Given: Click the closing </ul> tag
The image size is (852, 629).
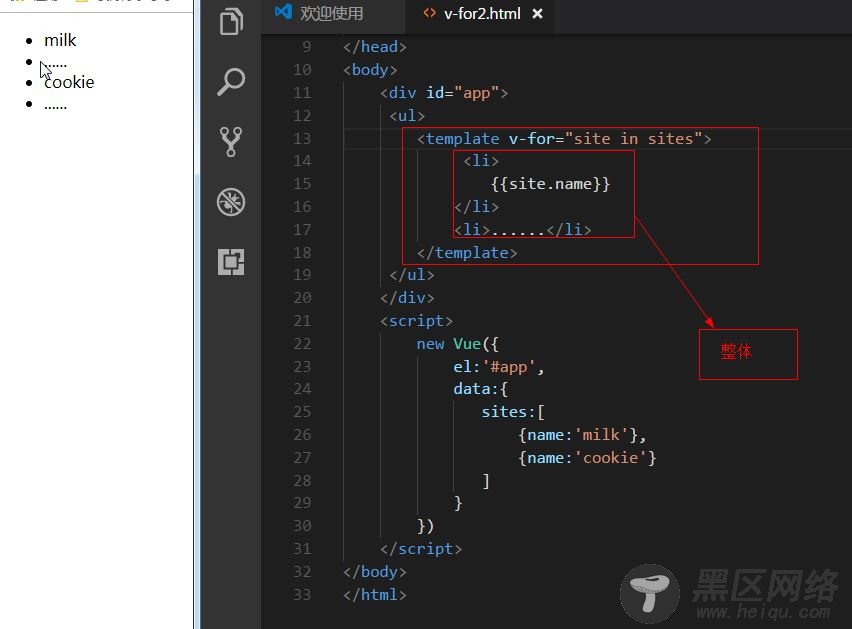Looking at the screenshot, I should point(412,275).
